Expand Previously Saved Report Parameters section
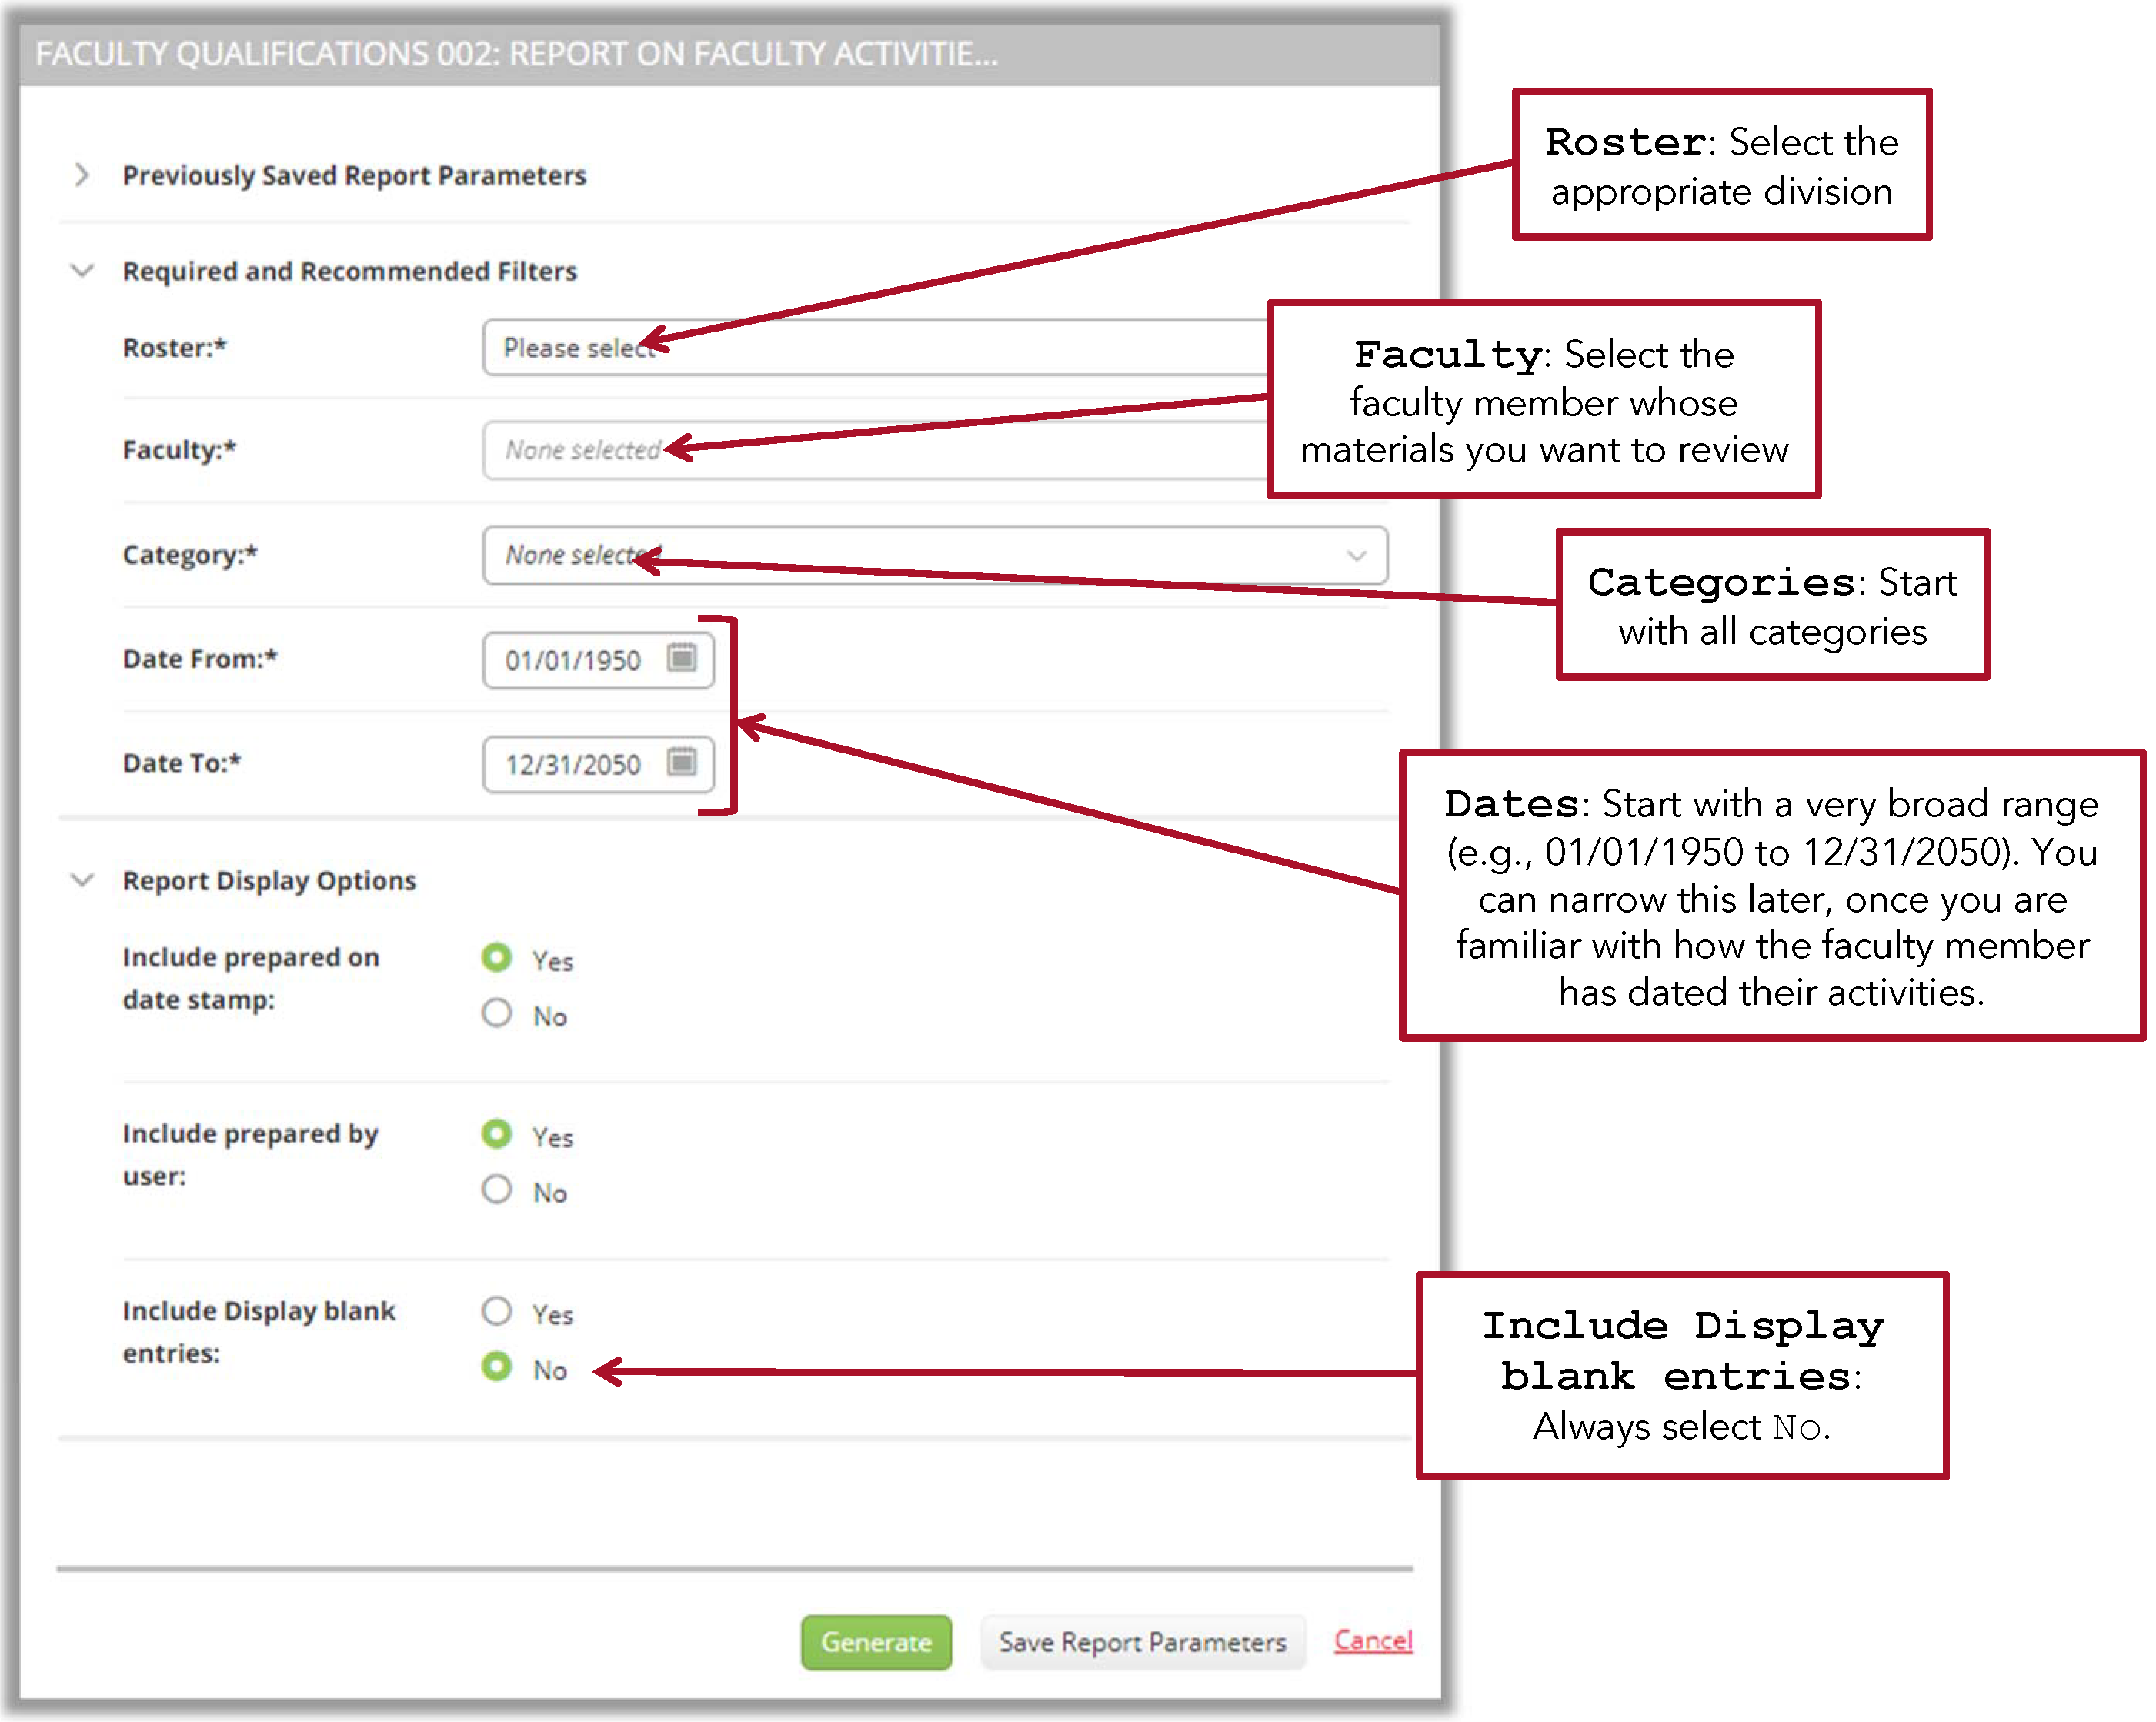This screenshot has height=1722, width=2156. (x=82, y=175)
